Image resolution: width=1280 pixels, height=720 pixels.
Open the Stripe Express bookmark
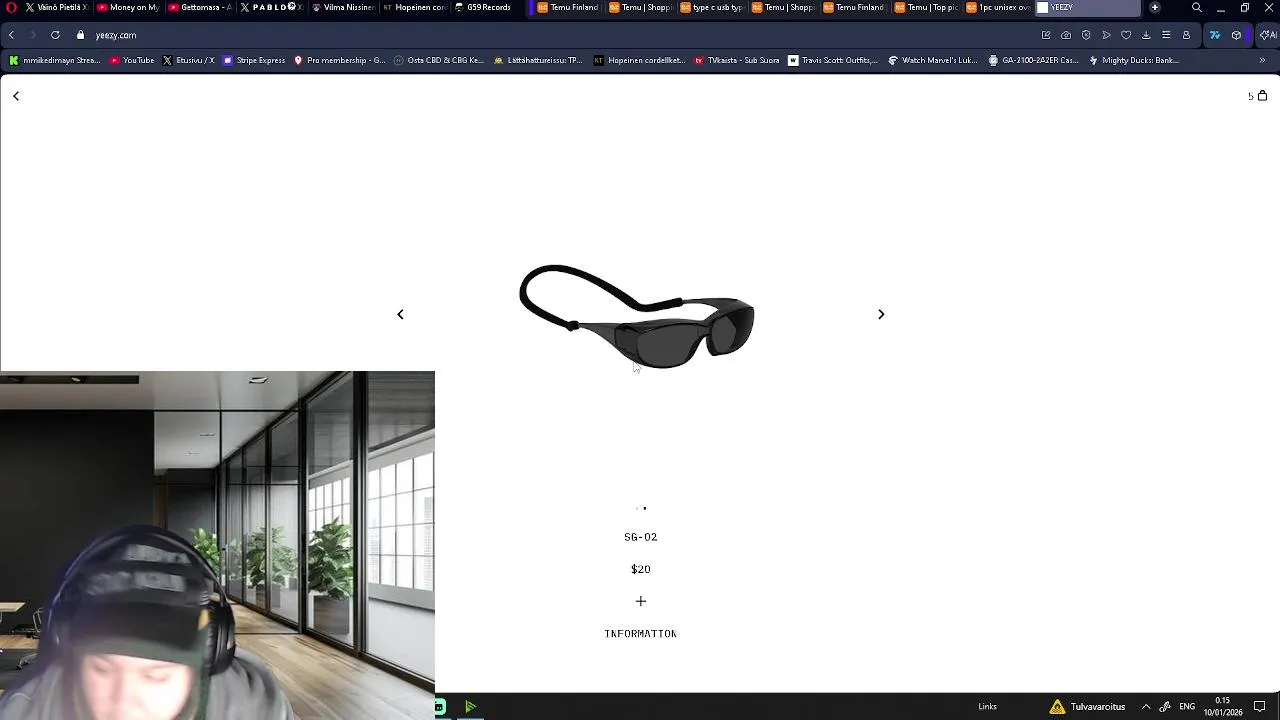click(x=254, y=60)
